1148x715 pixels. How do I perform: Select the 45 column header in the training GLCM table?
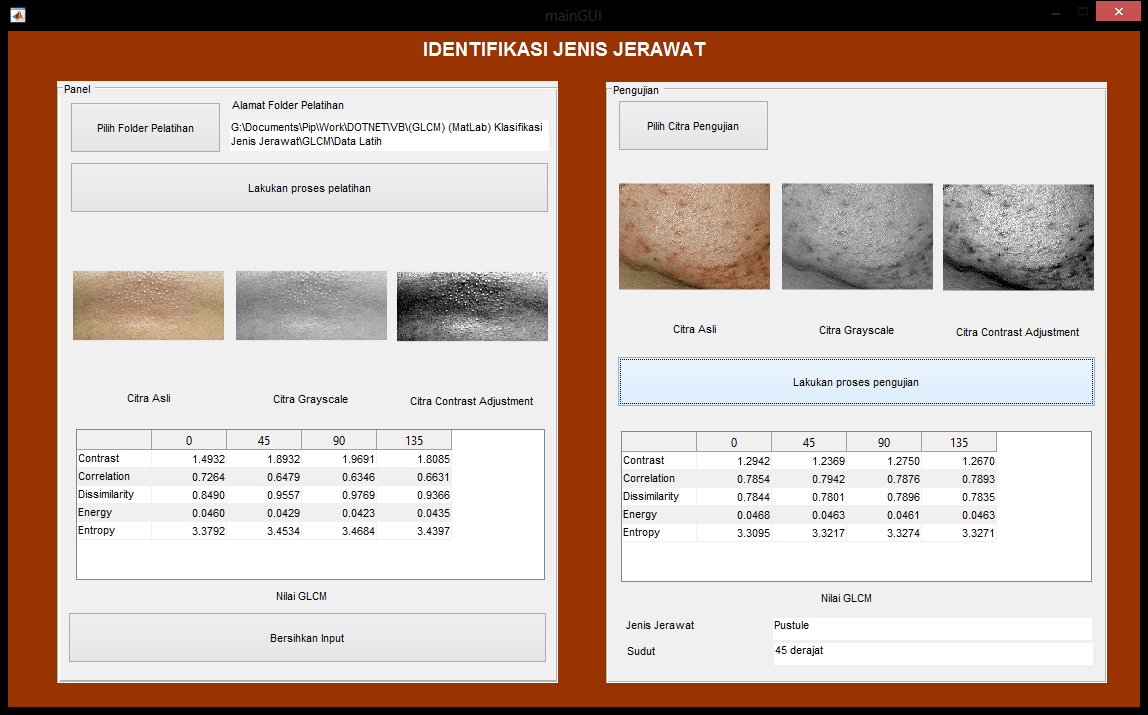[x=264, y=440]
